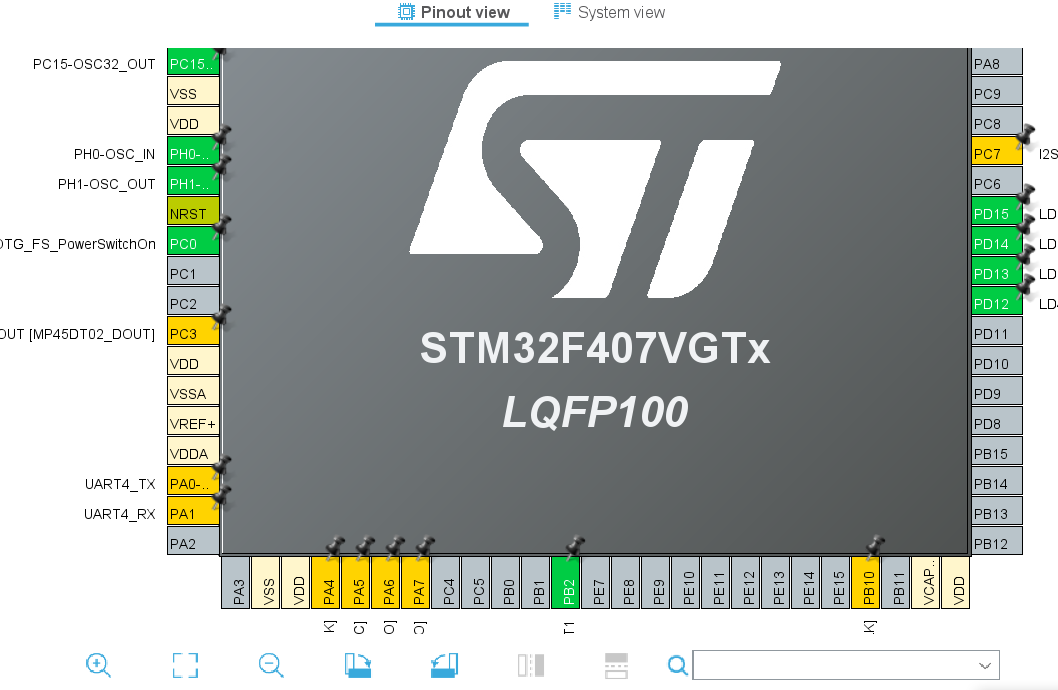Click the pin search magnifier icon
This screenshot has width=1058, height=690.
point(677,665)
